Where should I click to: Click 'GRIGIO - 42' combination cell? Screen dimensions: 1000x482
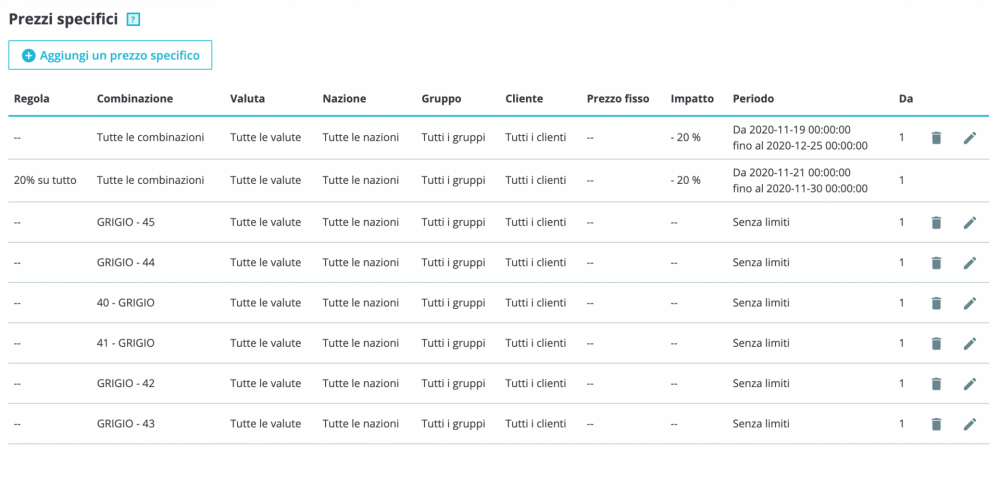tap(126, 384)
